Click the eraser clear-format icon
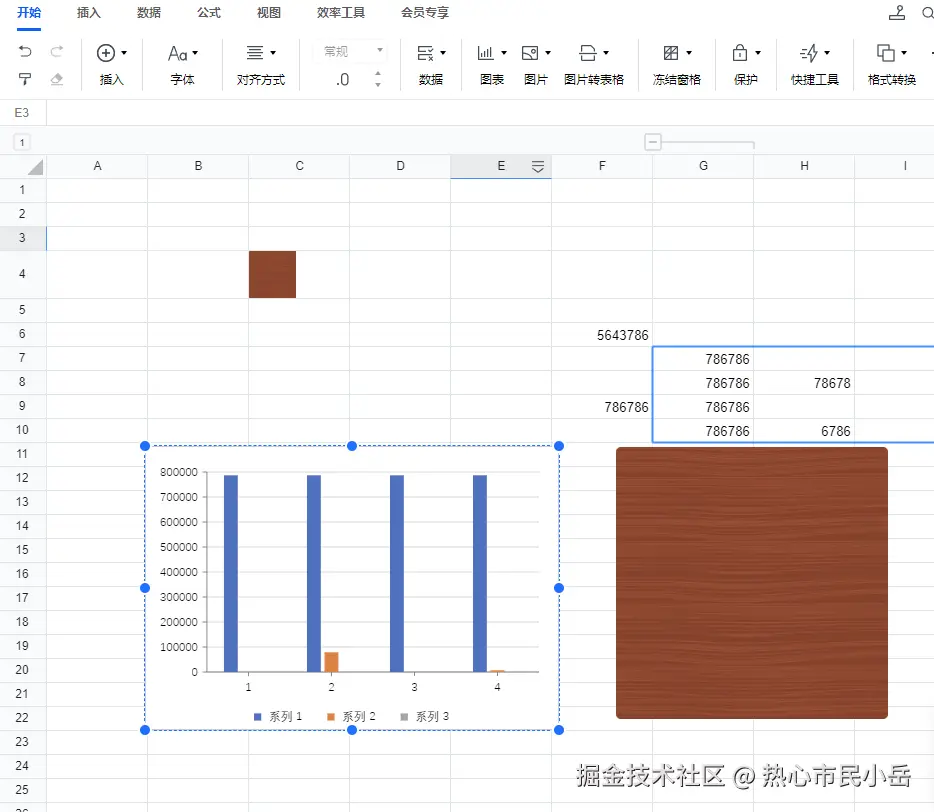 [x=57, y=79]
